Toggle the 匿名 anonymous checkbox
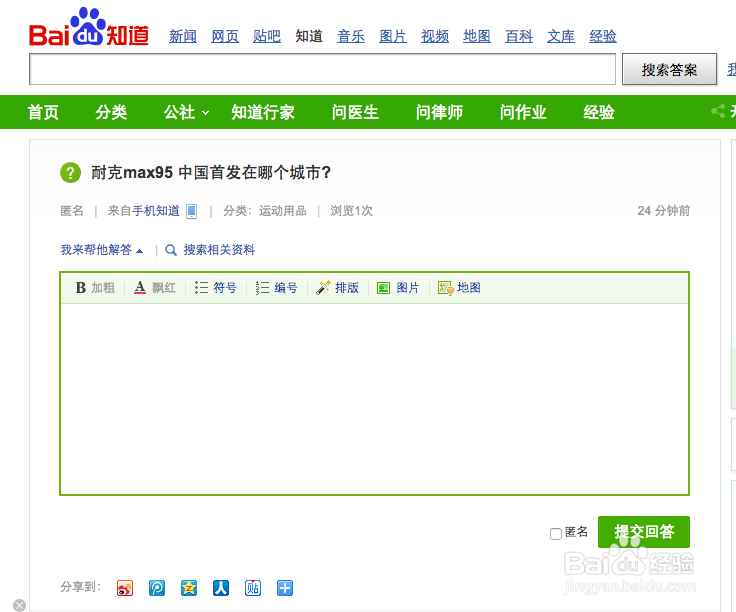 click(x=556, y=534)
